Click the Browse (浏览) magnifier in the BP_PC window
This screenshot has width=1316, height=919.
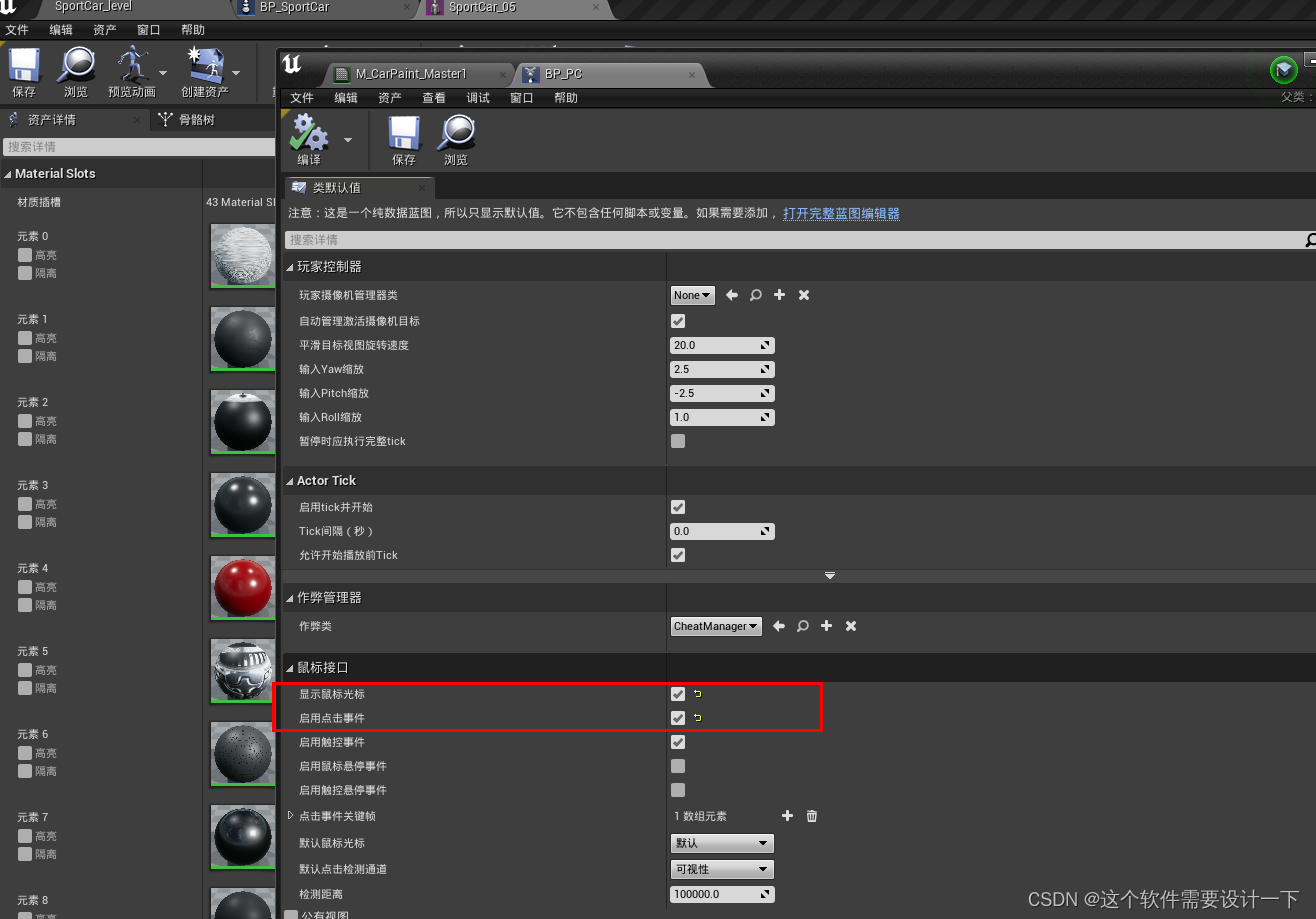(456, 132)
